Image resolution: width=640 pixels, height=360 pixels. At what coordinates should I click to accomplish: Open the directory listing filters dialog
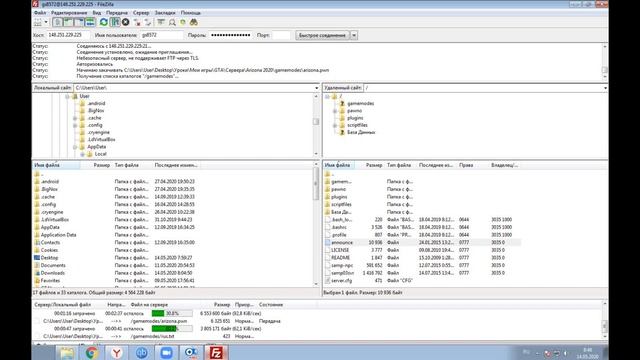[161, 22]
